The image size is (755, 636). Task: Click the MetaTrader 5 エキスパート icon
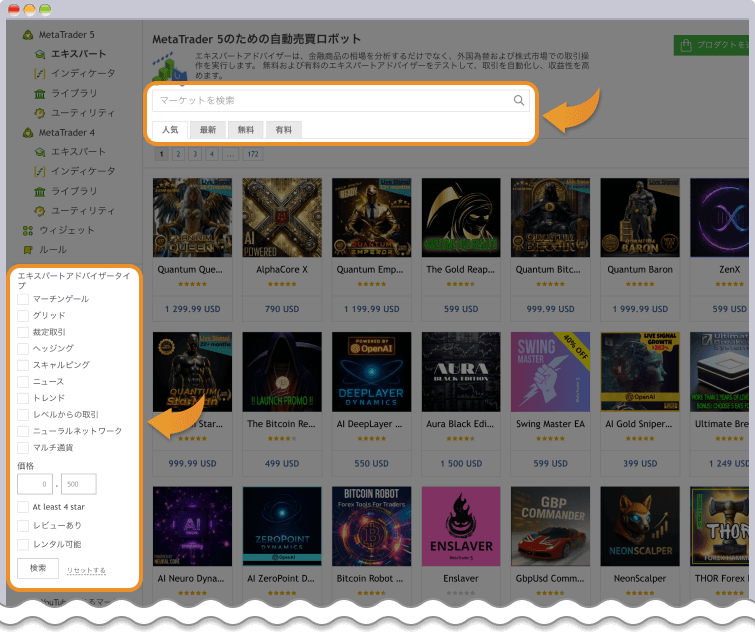40,54
